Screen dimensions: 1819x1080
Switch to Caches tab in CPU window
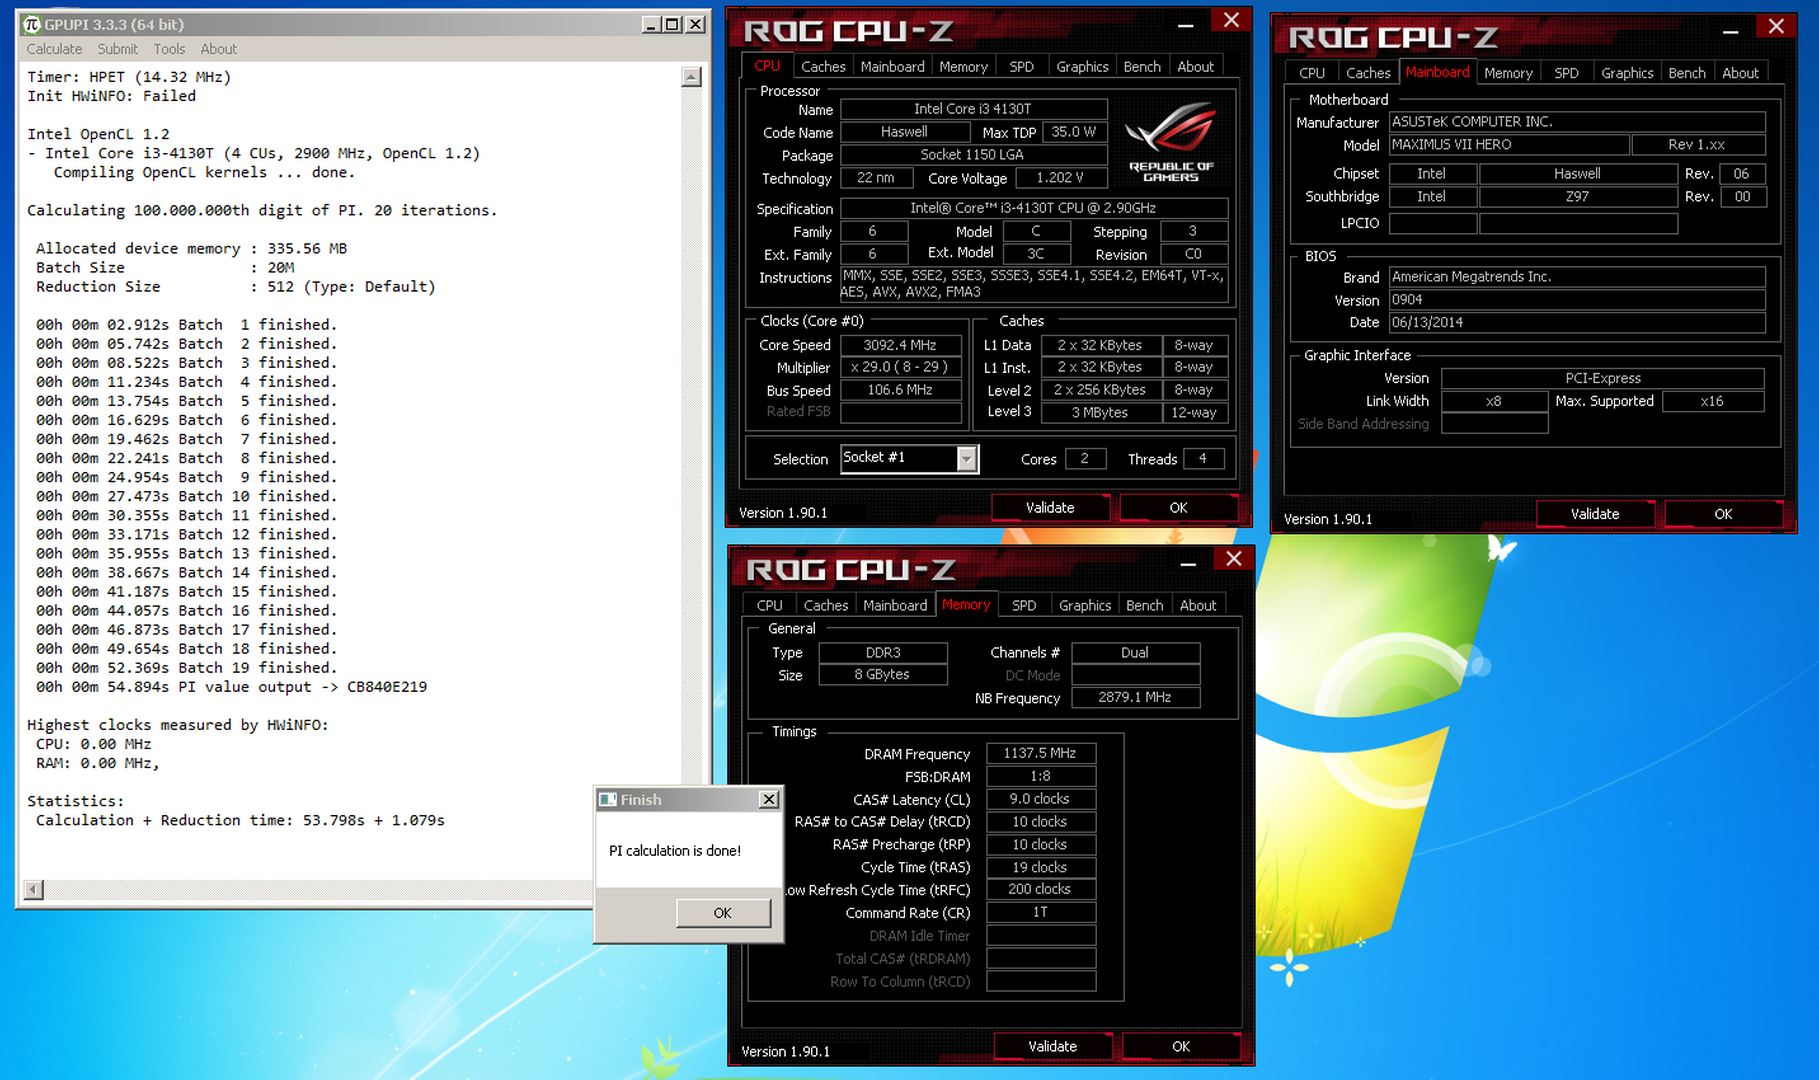(823, 67)
